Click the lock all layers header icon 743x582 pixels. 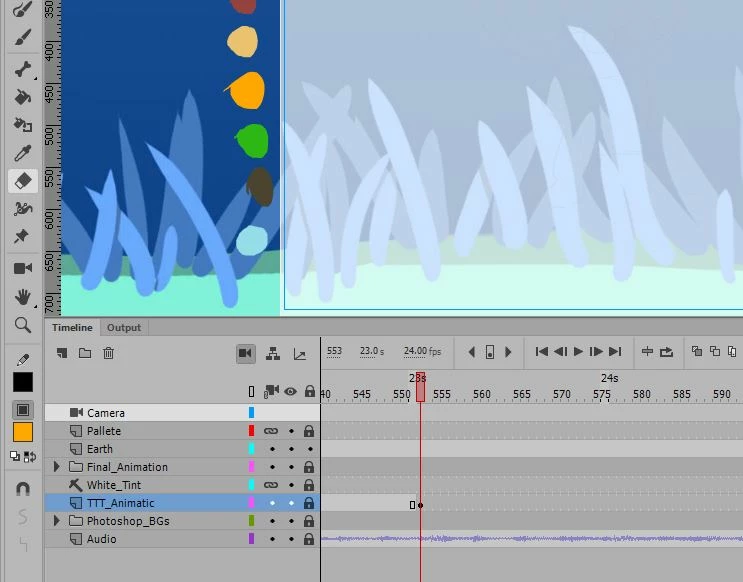coord(310,391)
